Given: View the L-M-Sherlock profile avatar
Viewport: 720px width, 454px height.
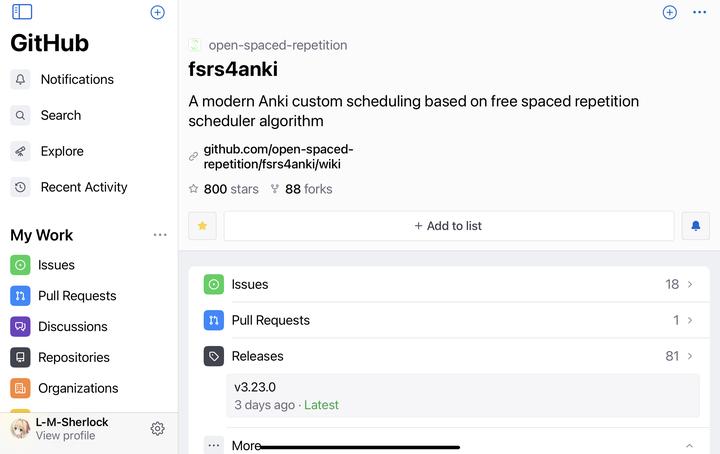Looking at the screenshot, I should coord(20,428).
